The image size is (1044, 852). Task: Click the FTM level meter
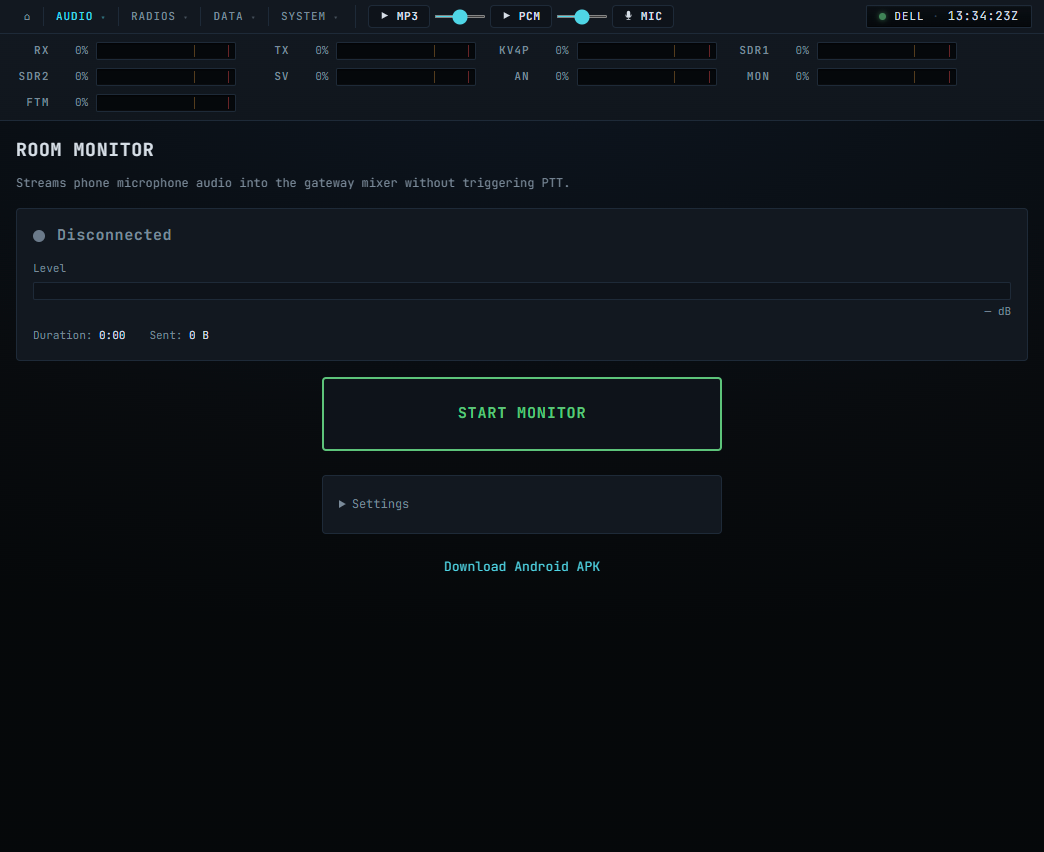point(166,103)
